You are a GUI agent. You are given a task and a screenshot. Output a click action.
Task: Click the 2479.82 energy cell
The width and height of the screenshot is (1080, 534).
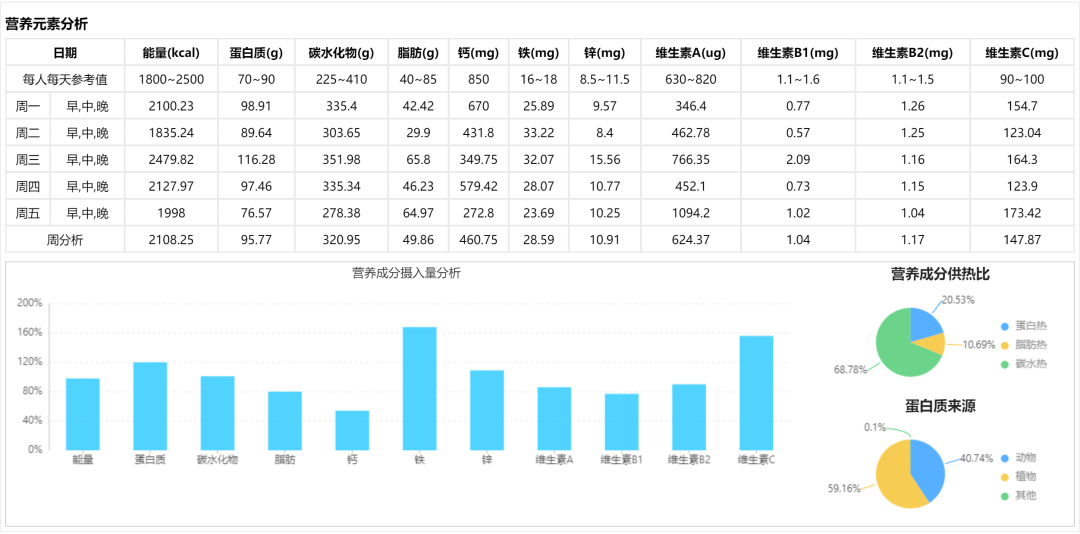tap(171, 160)
